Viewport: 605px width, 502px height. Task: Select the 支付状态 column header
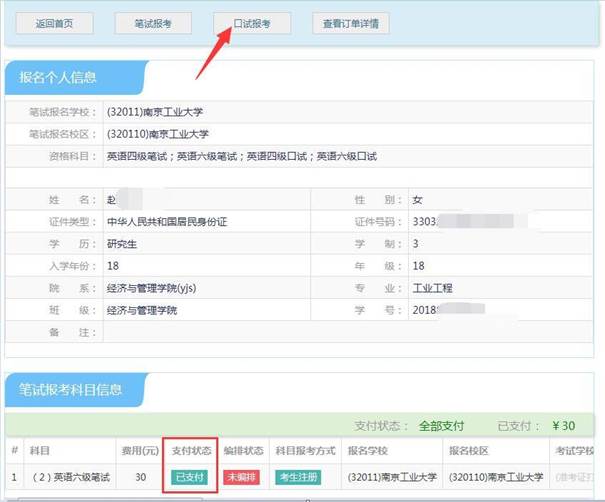pyautogui.click(x=189, y=451)
